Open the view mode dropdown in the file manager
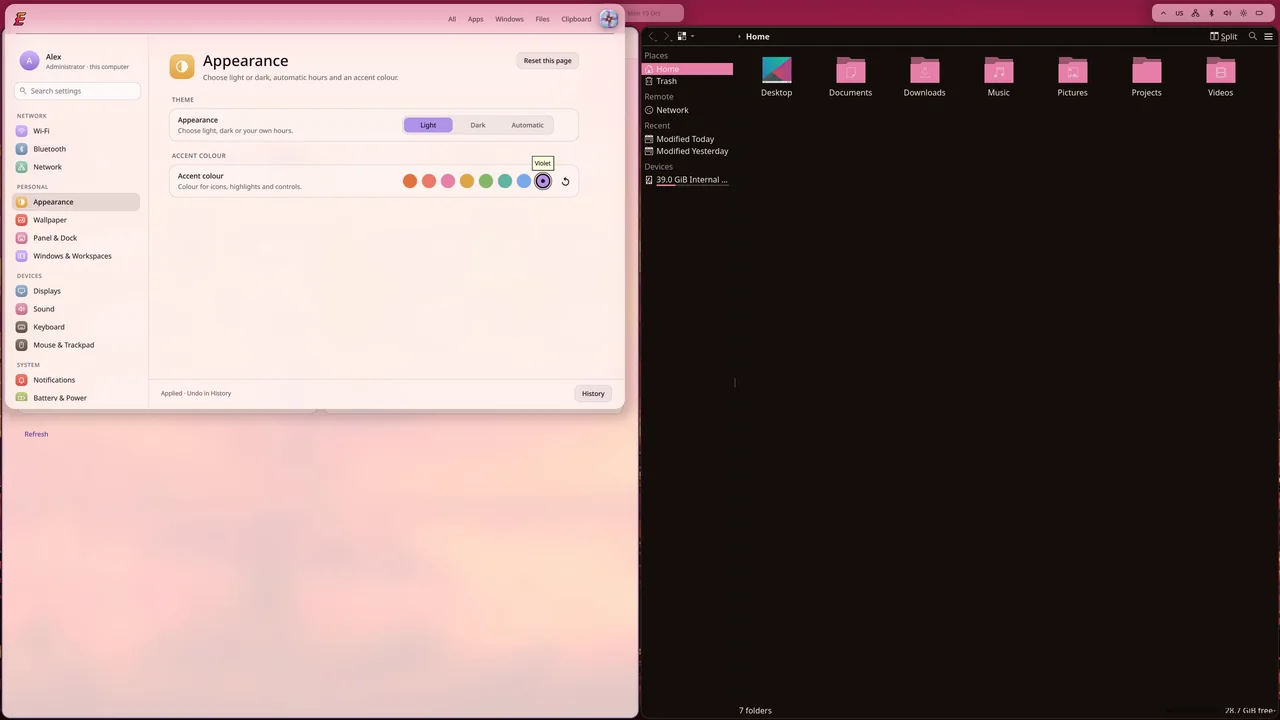The height and width of the screenshot is (720, 1280). [x=686, y=36]
